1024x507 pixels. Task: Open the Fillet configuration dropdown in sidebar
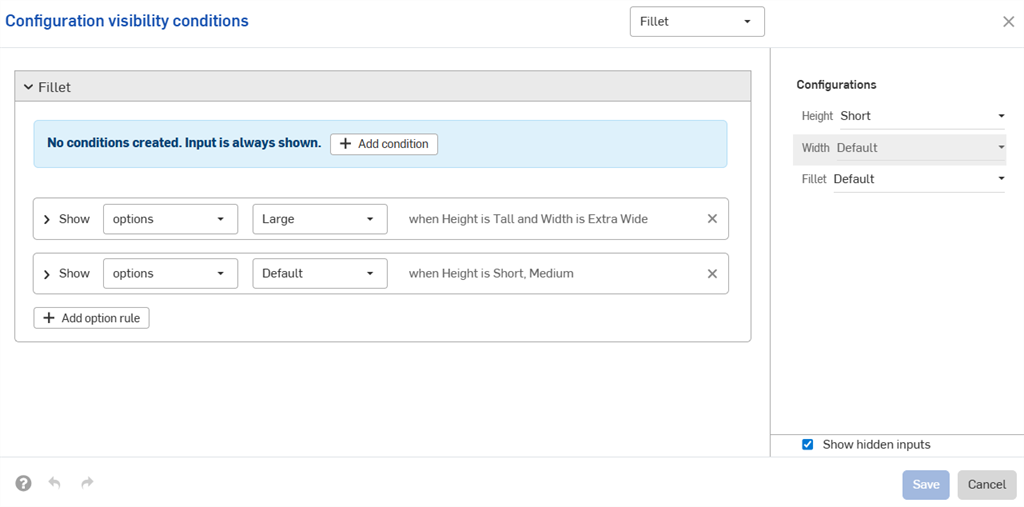[919, 179]
